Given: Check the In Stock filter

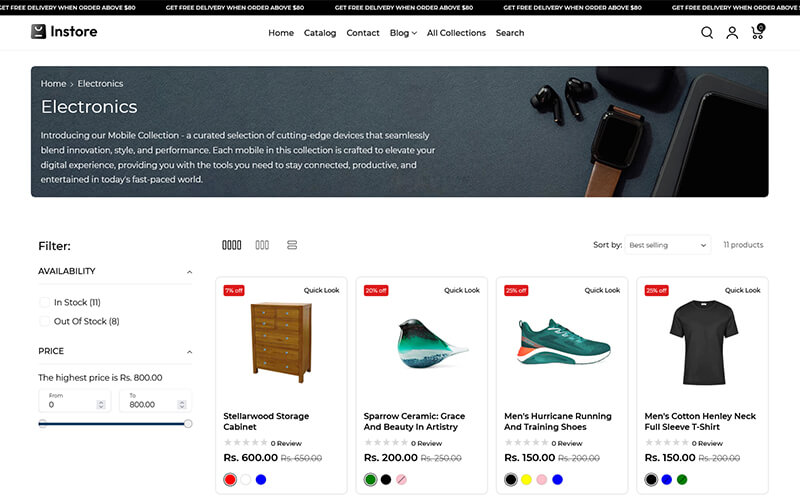Looking at the screenshot, I should (44, 302).
